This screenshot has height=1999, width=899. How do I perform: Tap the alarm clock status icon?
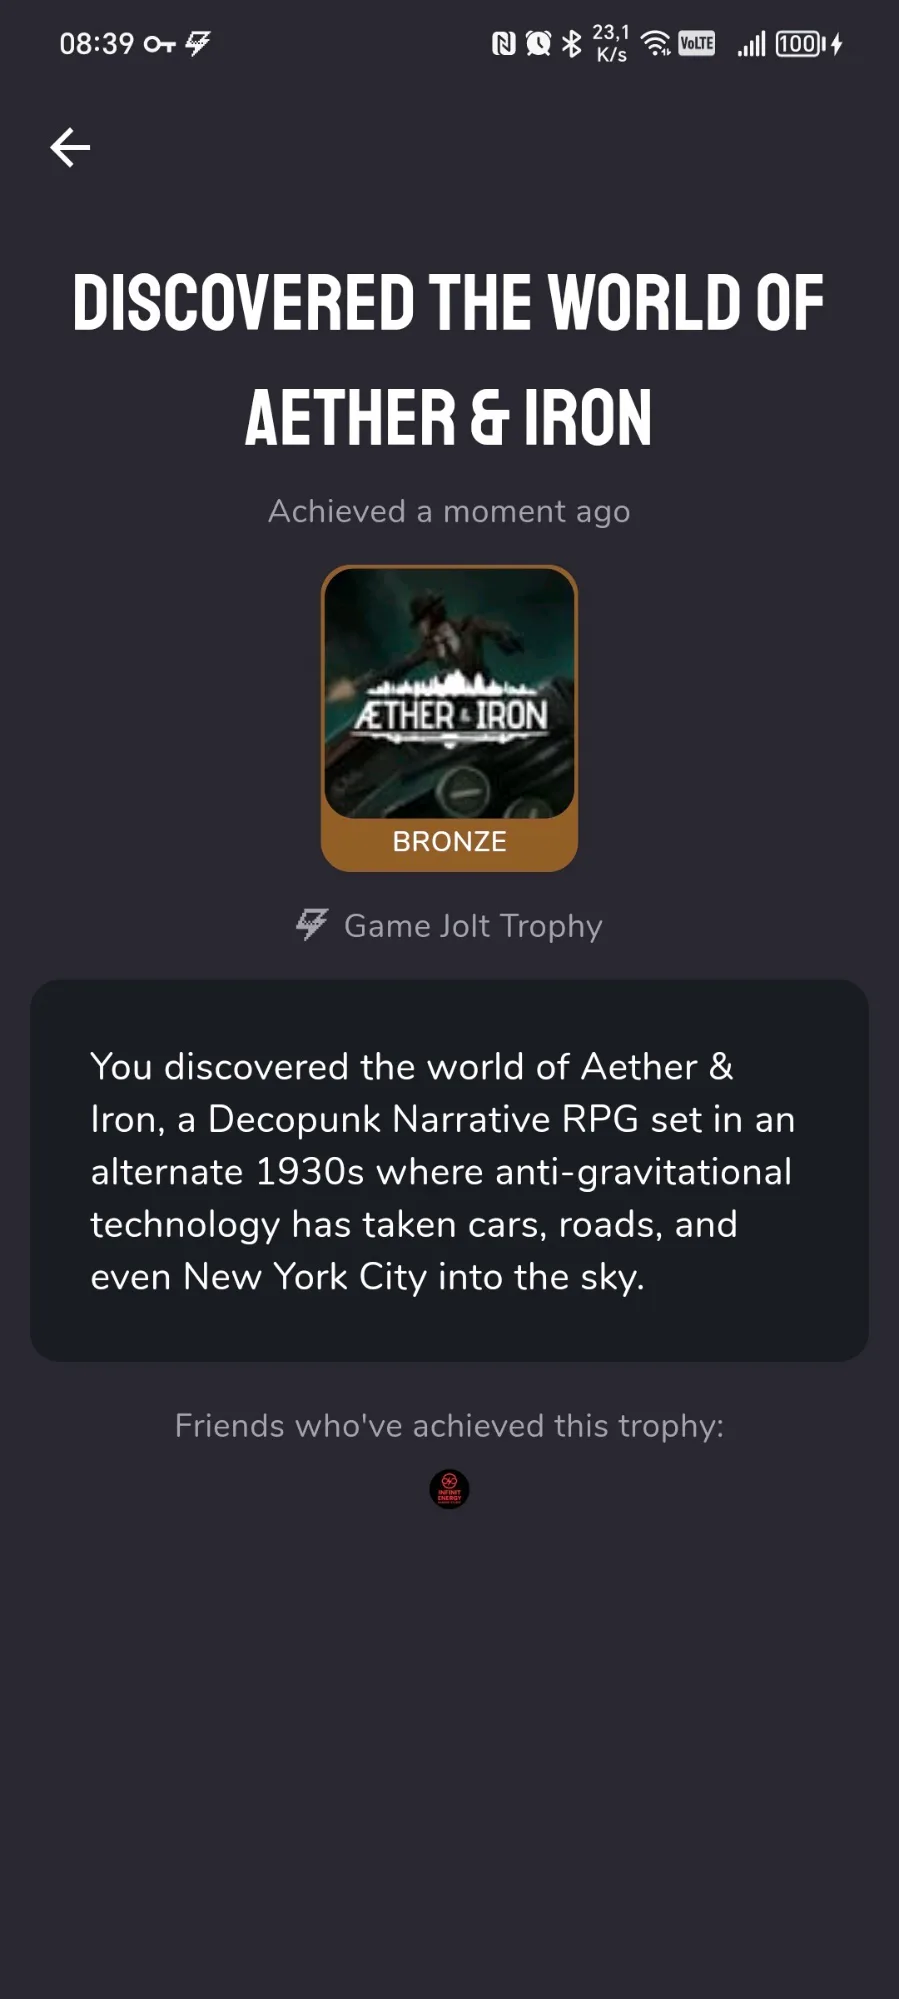538,44
